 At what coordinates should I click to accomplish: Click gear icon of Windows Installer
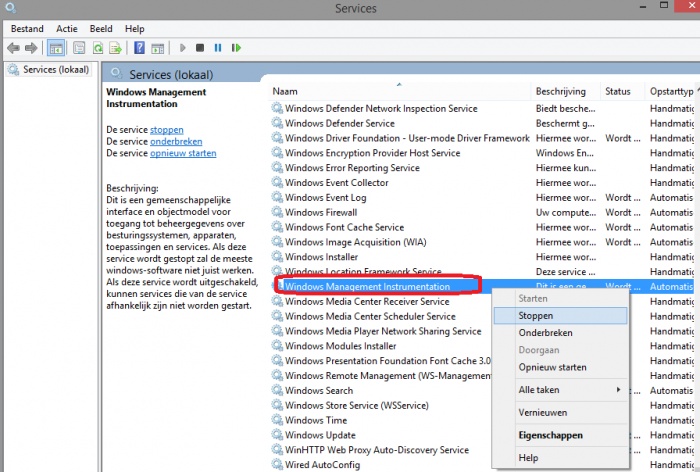(x=277, y=256)
